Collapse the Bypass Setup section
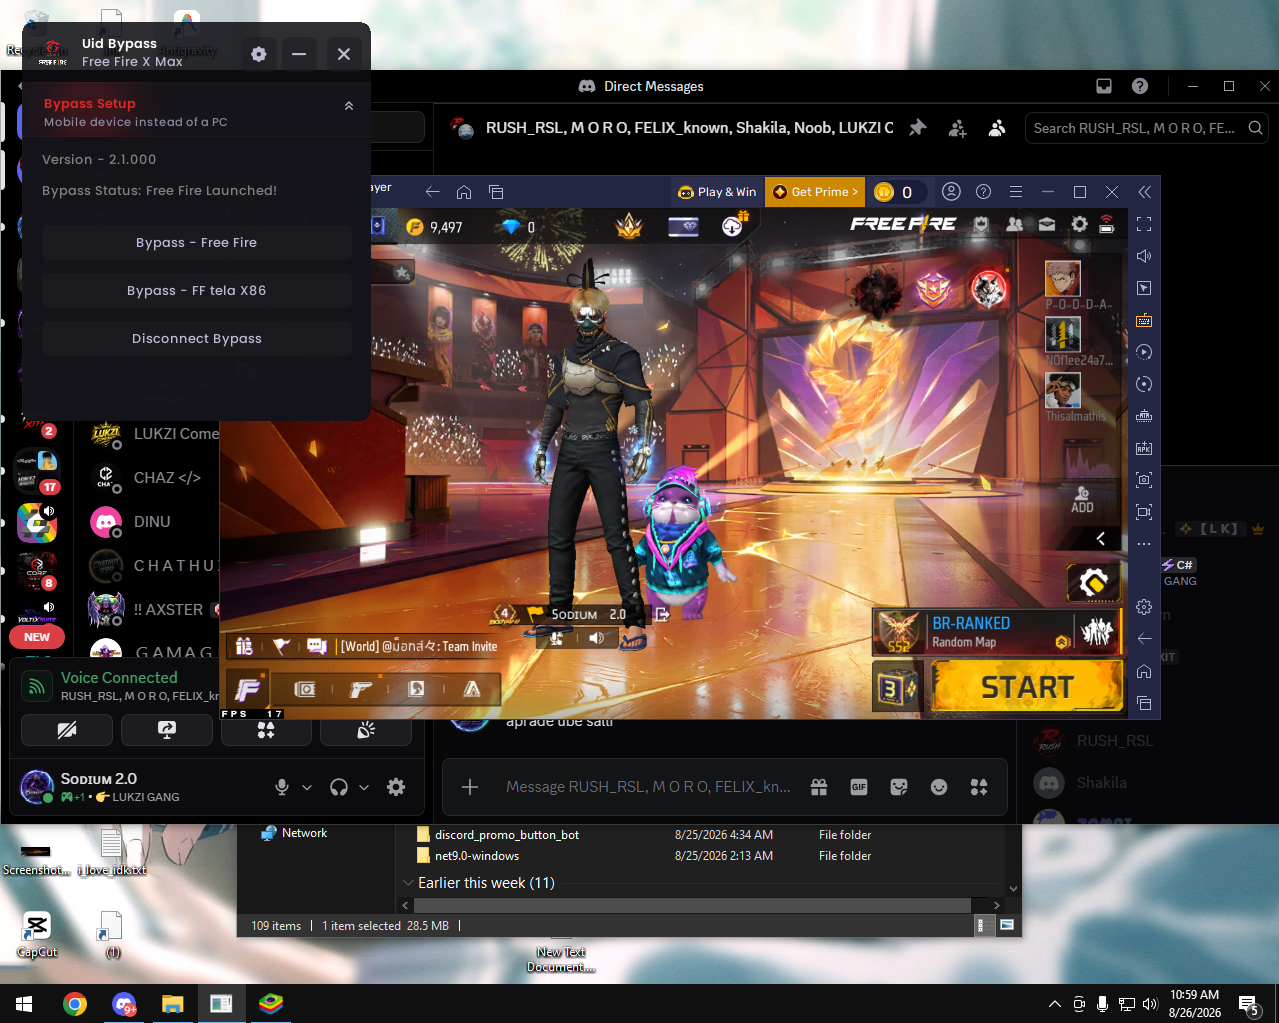 coord(349,106)
